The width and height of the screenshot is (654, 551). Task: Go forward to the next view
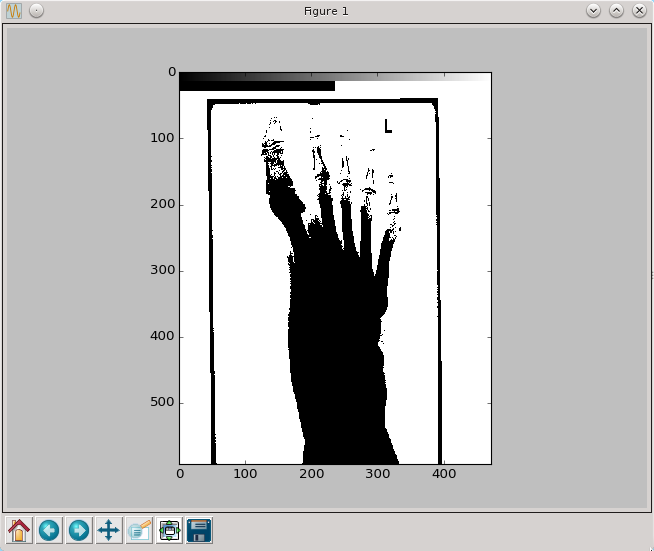pyautogui.click(x=79, y=530)
